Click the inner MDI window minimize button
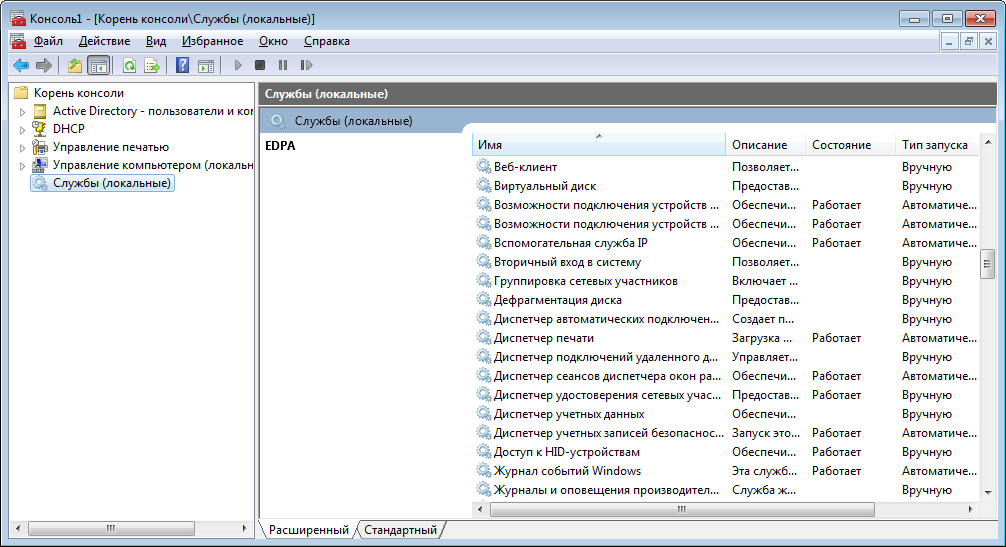The image size is (1006, 547). 949,42
